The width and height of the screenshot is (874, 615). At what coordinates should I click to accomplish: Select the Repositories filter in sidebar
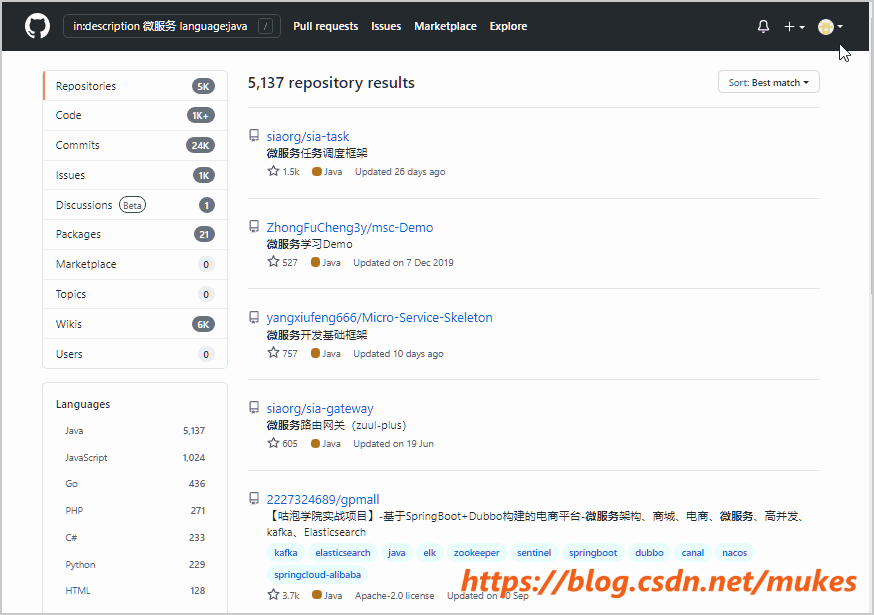135,86
